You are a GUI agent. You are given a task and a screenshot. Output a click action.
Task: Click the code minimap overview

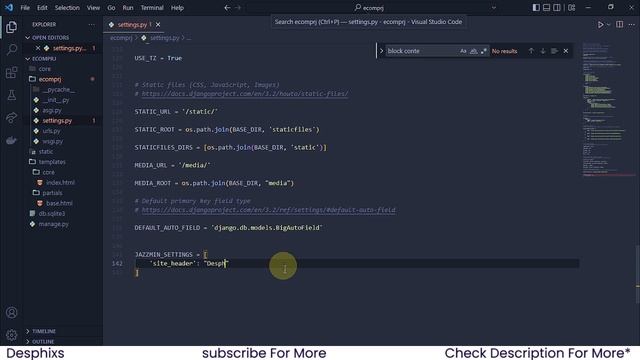[607, 110]
